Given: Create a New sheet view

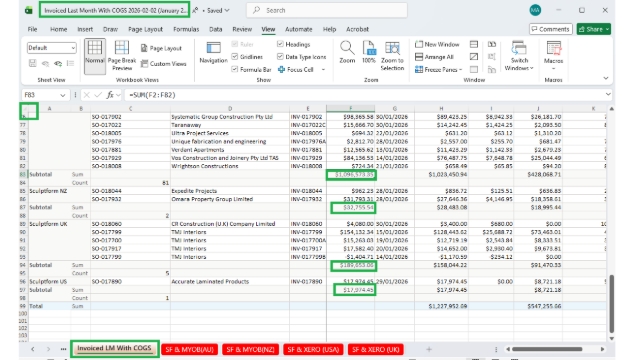Looking at the screenshot, I should pyautogui.click(x=58, y=63).
